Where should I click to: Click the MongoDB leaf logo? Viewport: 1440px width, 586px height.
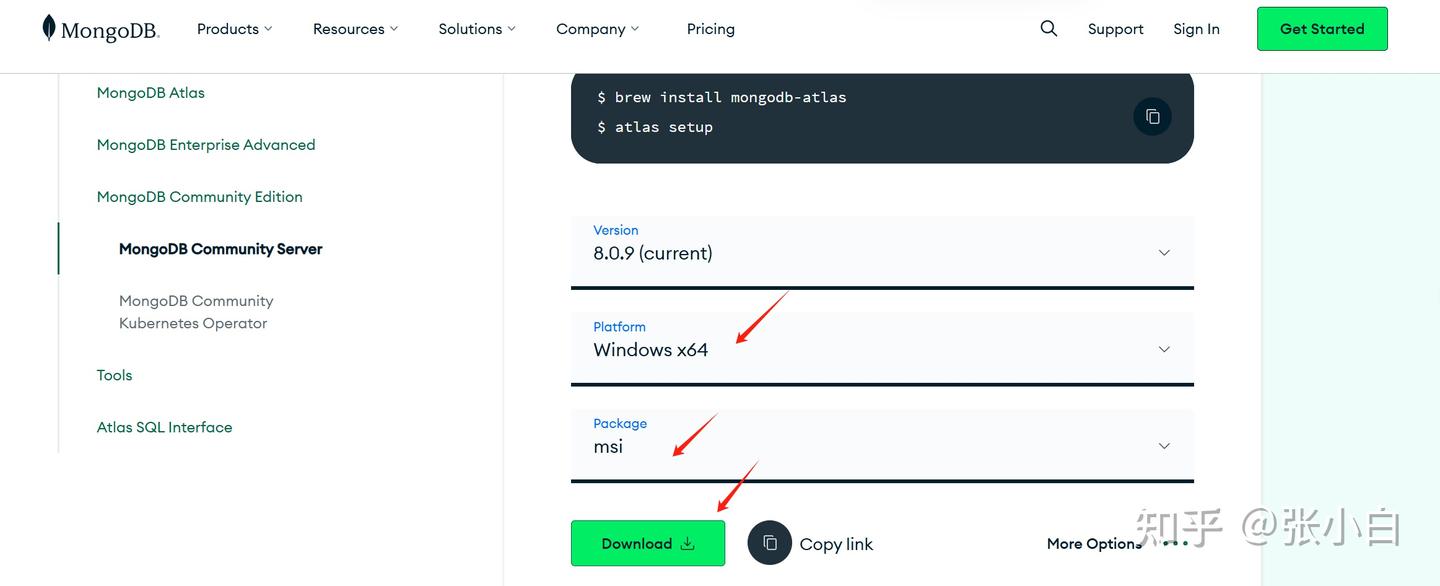pos(49,28)
